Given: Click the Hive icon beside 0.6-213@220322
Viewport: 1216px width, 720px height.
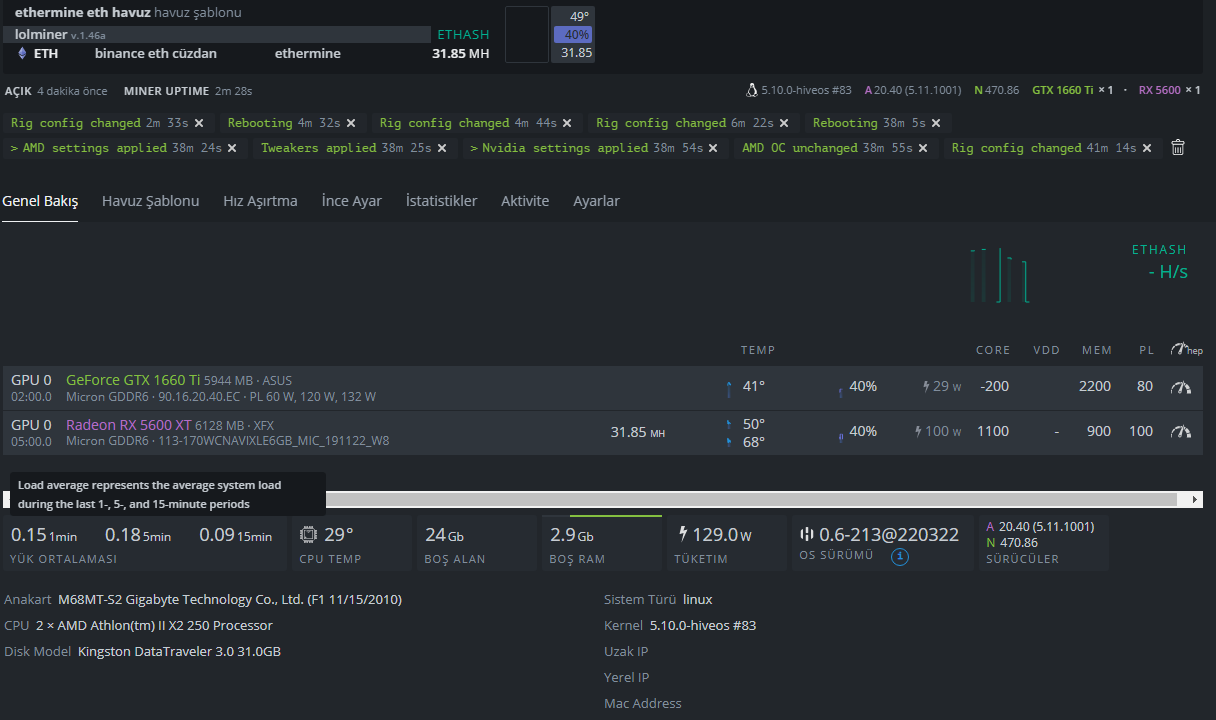Looking at the screenshot, I should 807,534.
